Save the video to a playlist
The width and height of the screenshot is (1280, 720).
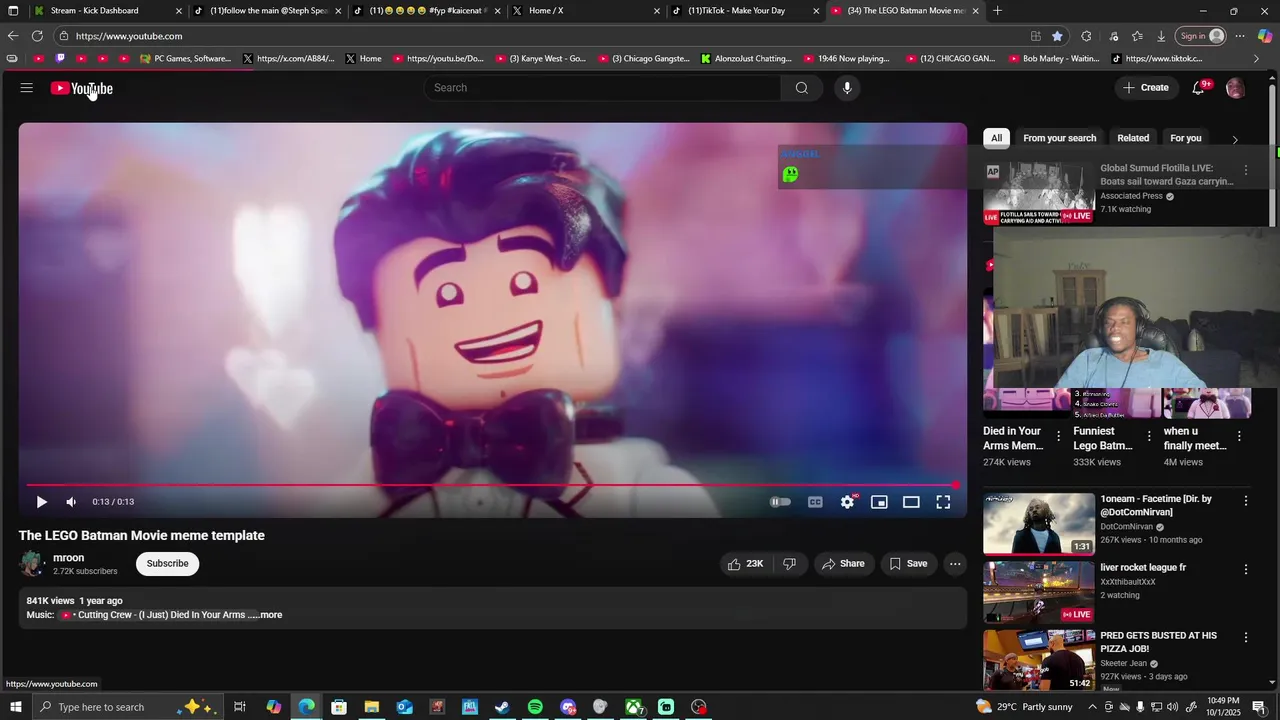908,564
